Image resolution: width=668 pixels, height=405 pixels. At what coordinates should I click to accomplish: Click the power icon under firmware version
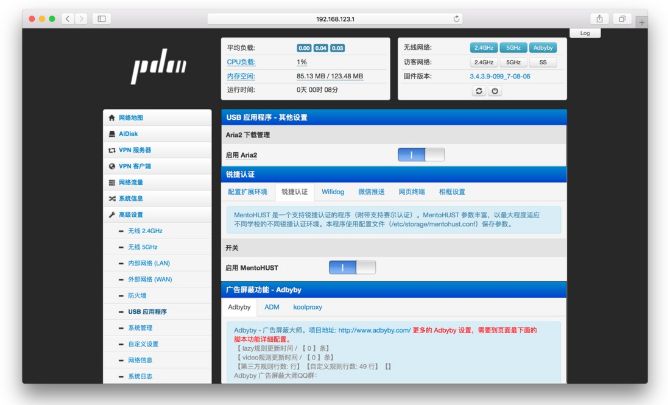[x=495, y=91]
